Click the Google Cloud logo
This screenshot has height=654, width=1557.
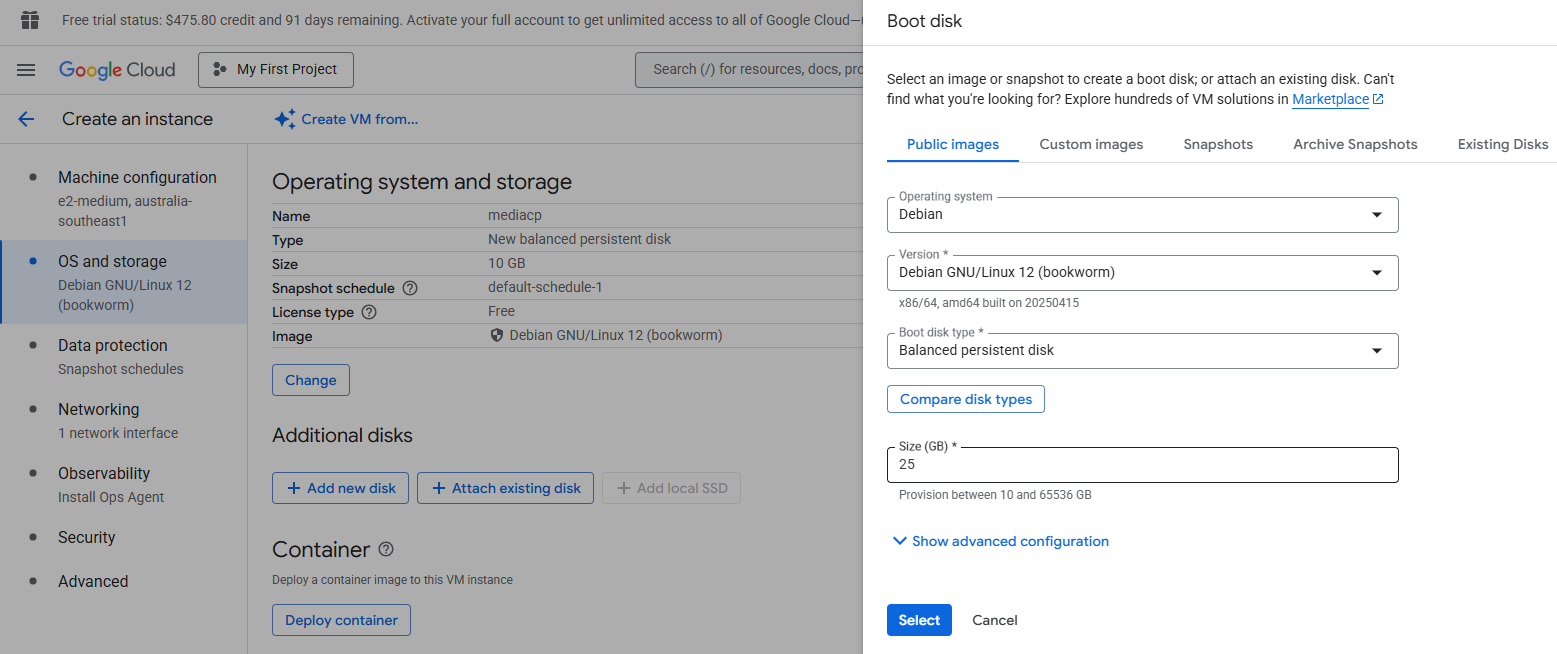click(117, 70)
